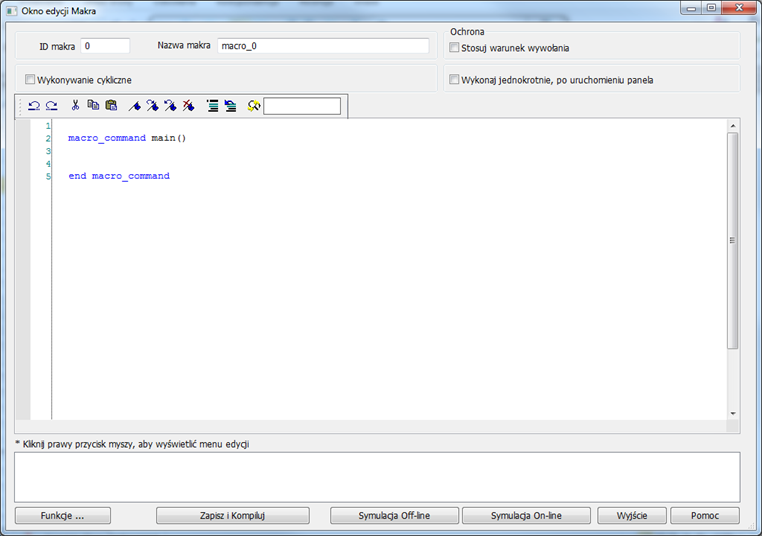Go to next bookmark icon
The image size is (762, 536).
click(x=153, y=105)
